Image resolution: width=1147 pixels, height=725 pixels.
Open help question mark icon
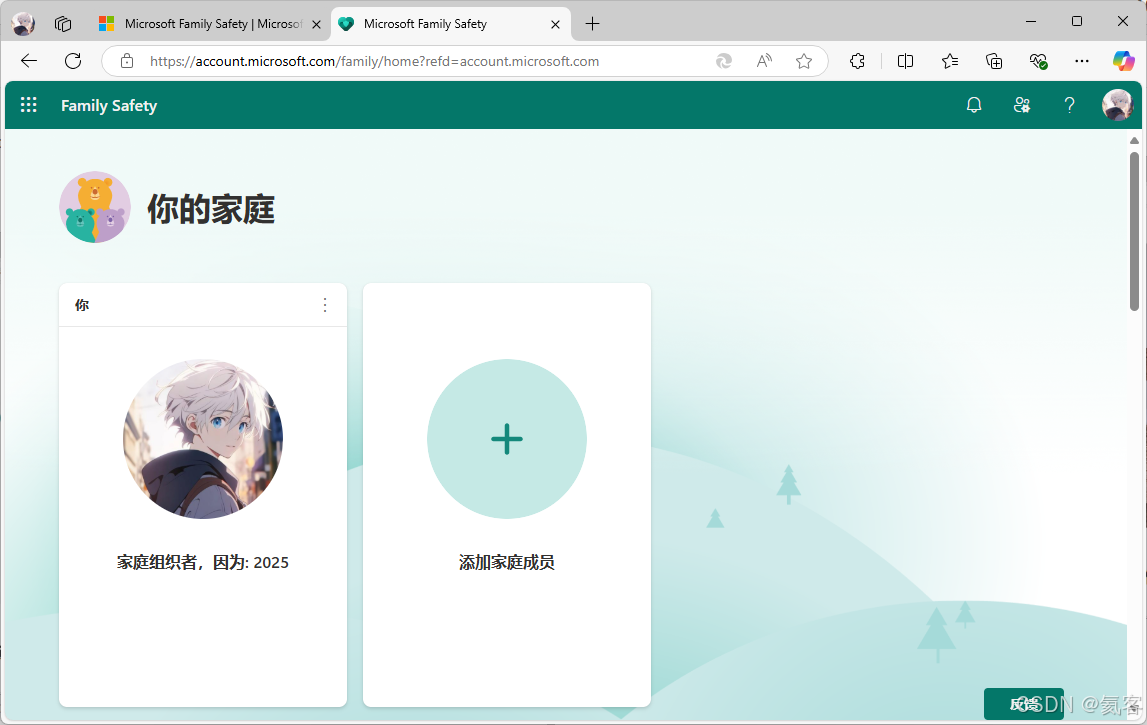pos(1069,105)
